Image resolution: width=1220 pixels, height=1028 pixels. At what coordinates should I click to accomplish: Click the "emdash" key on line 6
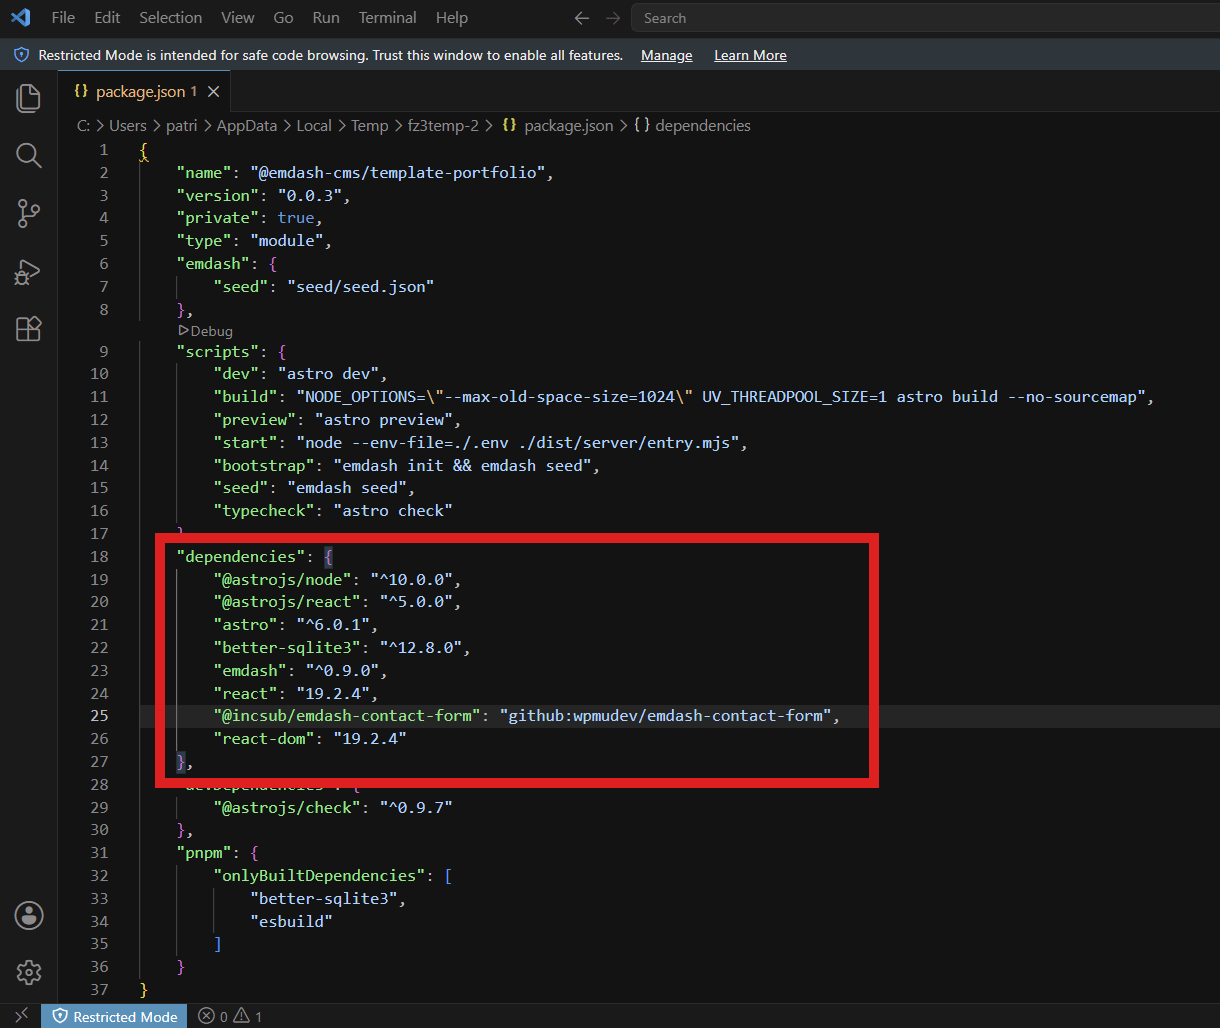[213, 264]
